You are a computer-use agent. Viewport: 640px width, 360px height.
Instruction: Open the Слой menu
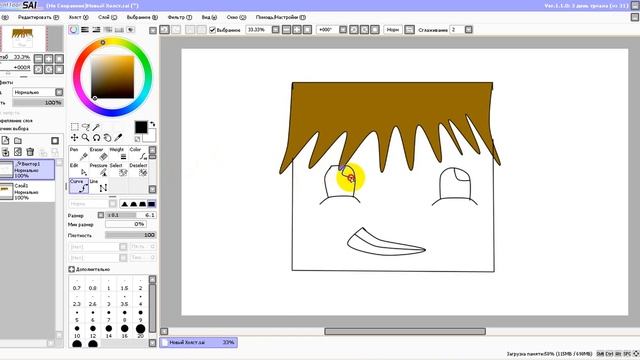[107, 17]
